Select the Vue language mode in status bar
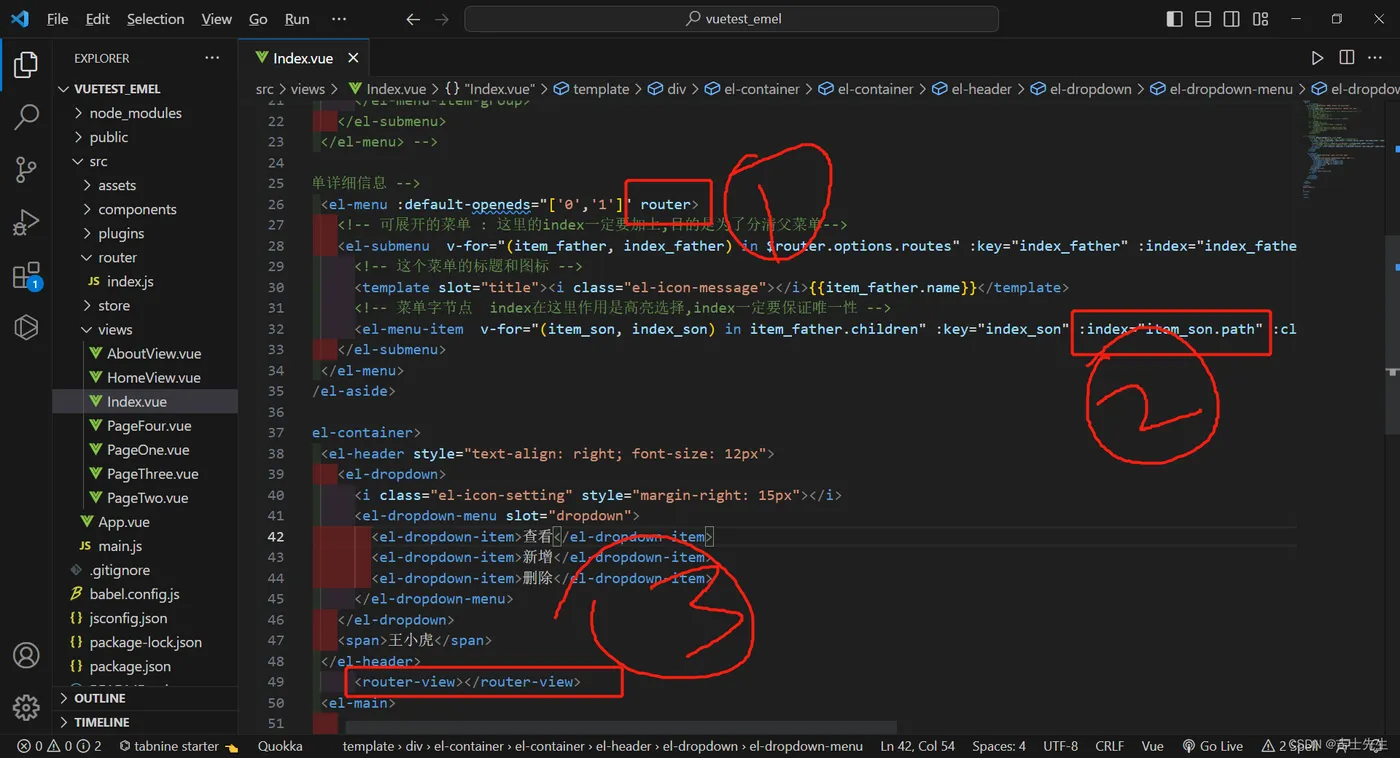Viewport: 1400px width, 758px height. [x=1152, y=746]
